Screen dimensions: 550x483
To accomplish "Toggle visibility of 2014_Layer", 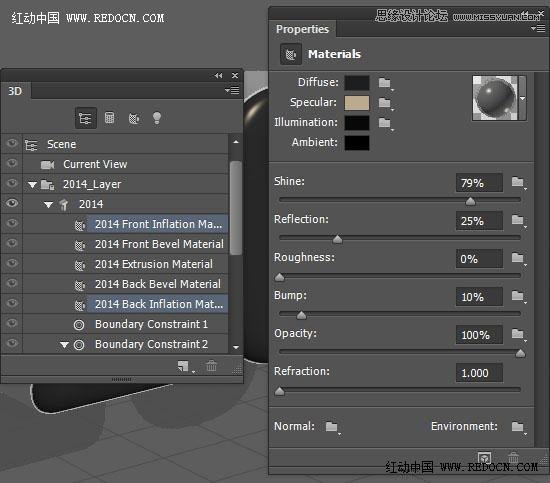I will [12, 183].
